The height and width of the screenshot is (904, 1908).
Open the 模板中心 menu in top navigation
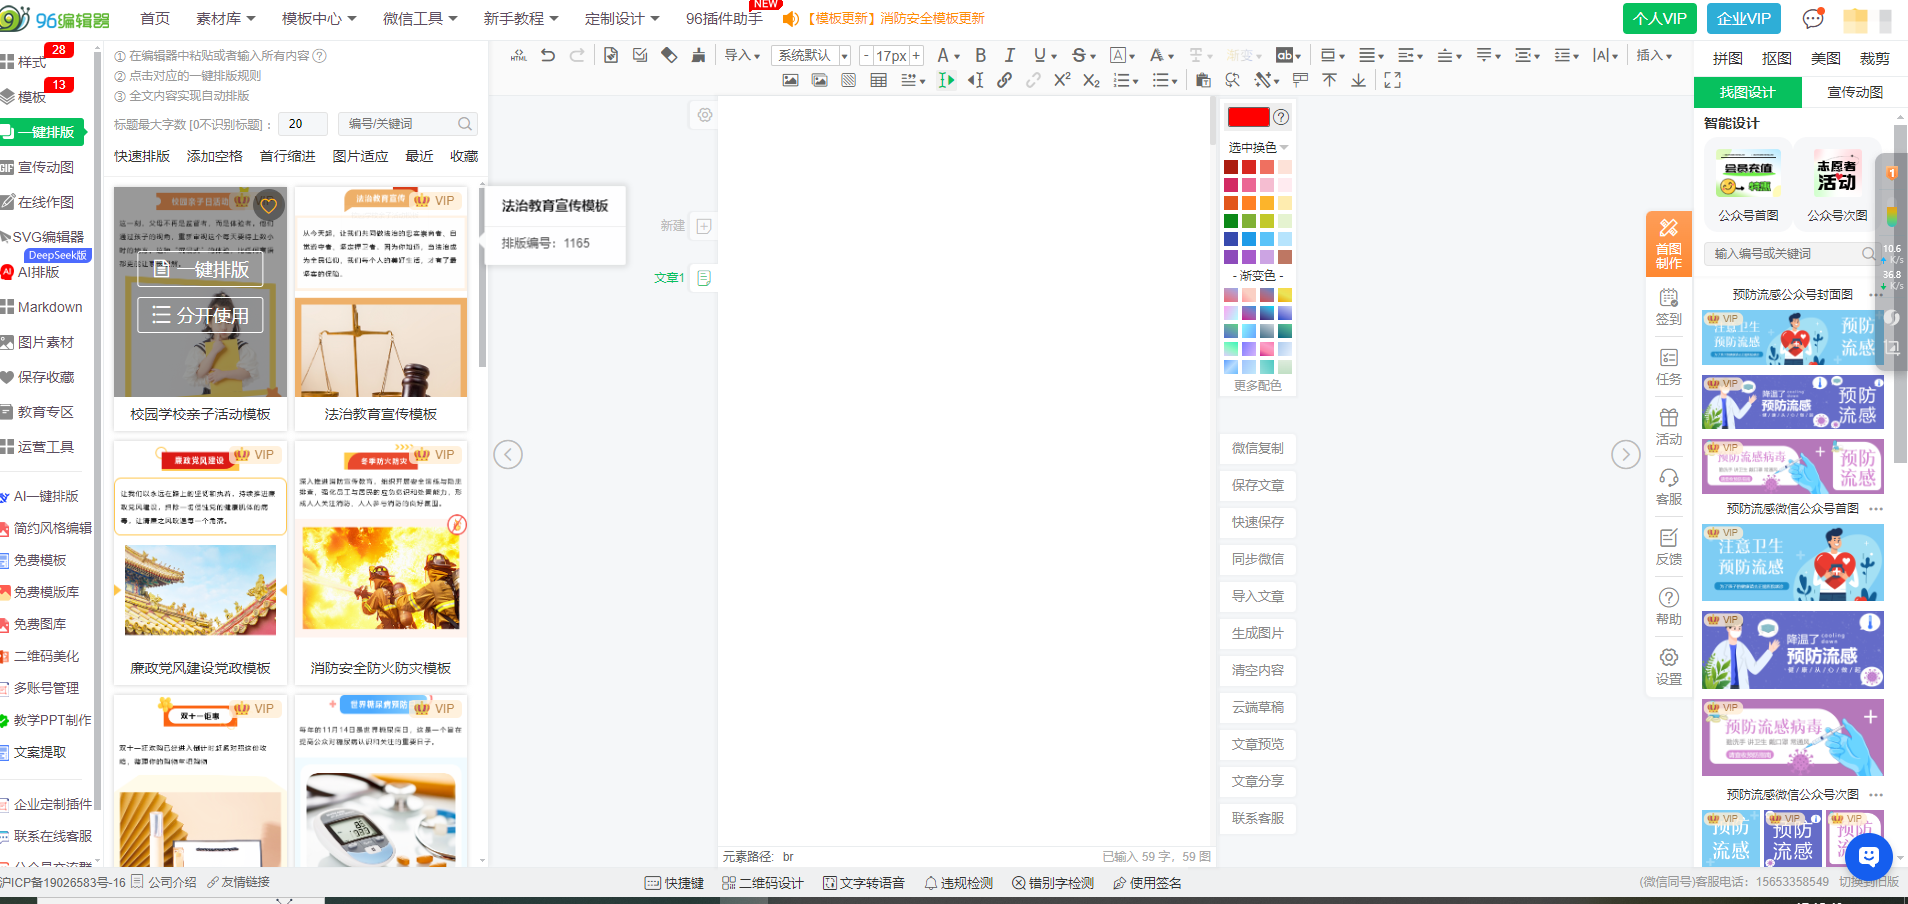318,19
